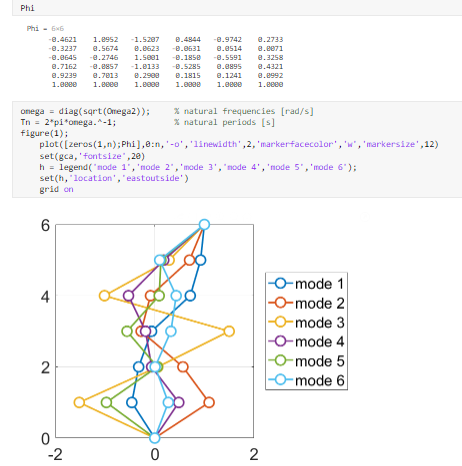Image resolution: width=462 pixels, height=466 pixels.
Task: Click matrix value 0.1815
Action: click(188, 75)
